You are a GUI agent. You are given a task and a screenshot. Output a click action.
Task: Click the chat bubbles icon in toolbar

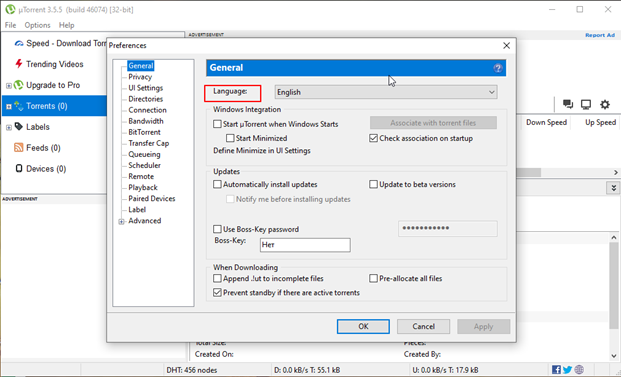(568, 105)
